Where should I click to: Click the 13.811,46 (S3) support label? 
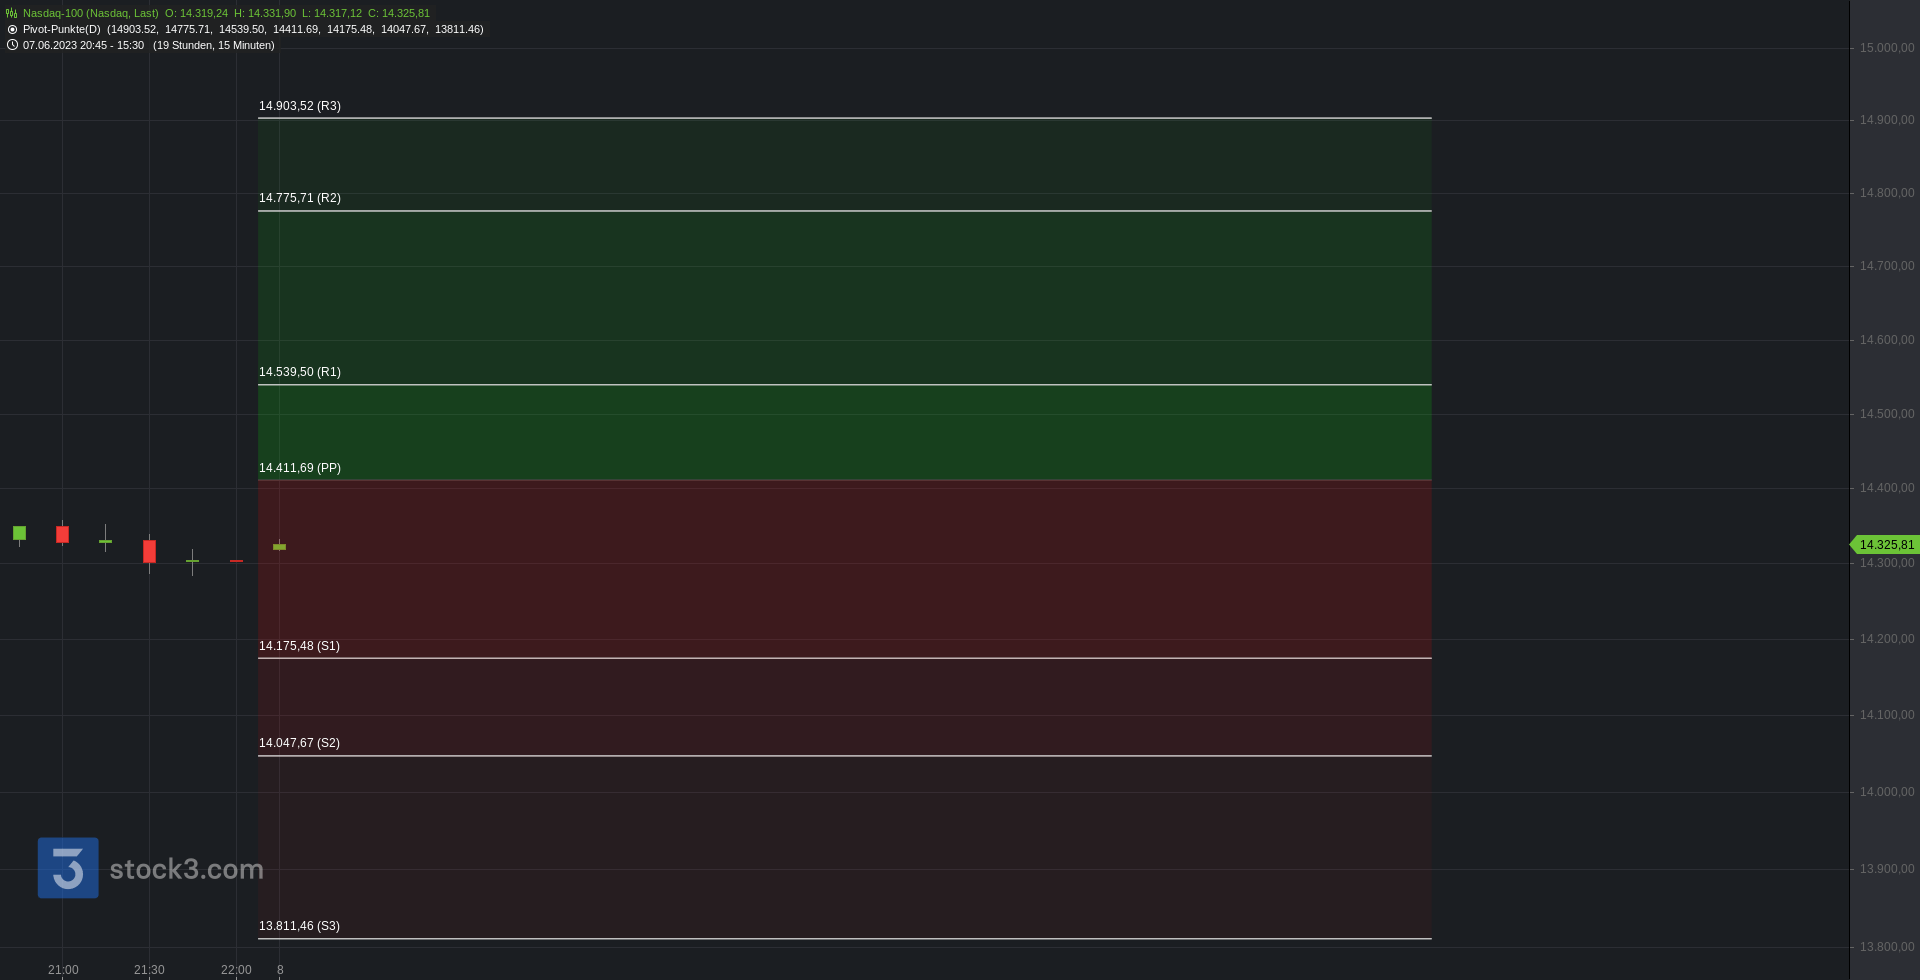[299, 926]
